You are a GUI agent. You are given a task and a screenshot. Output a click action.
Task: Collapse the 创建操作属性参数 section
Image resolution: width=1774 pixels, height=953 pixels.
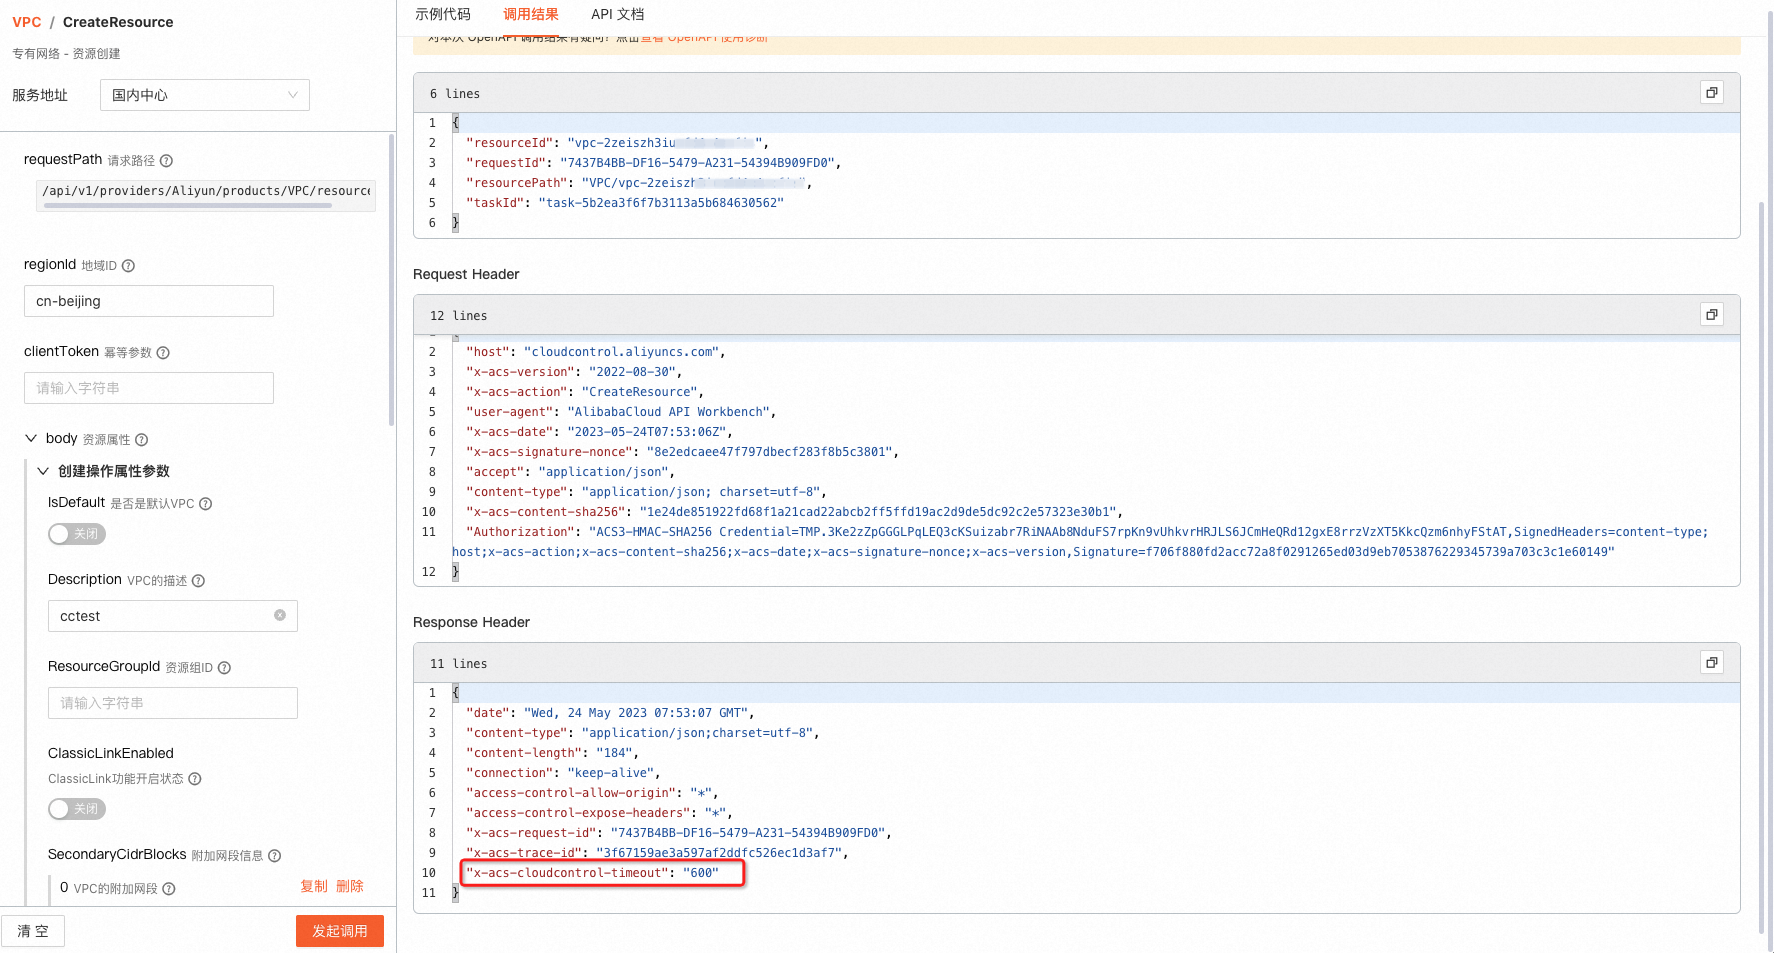pos(43,471)
